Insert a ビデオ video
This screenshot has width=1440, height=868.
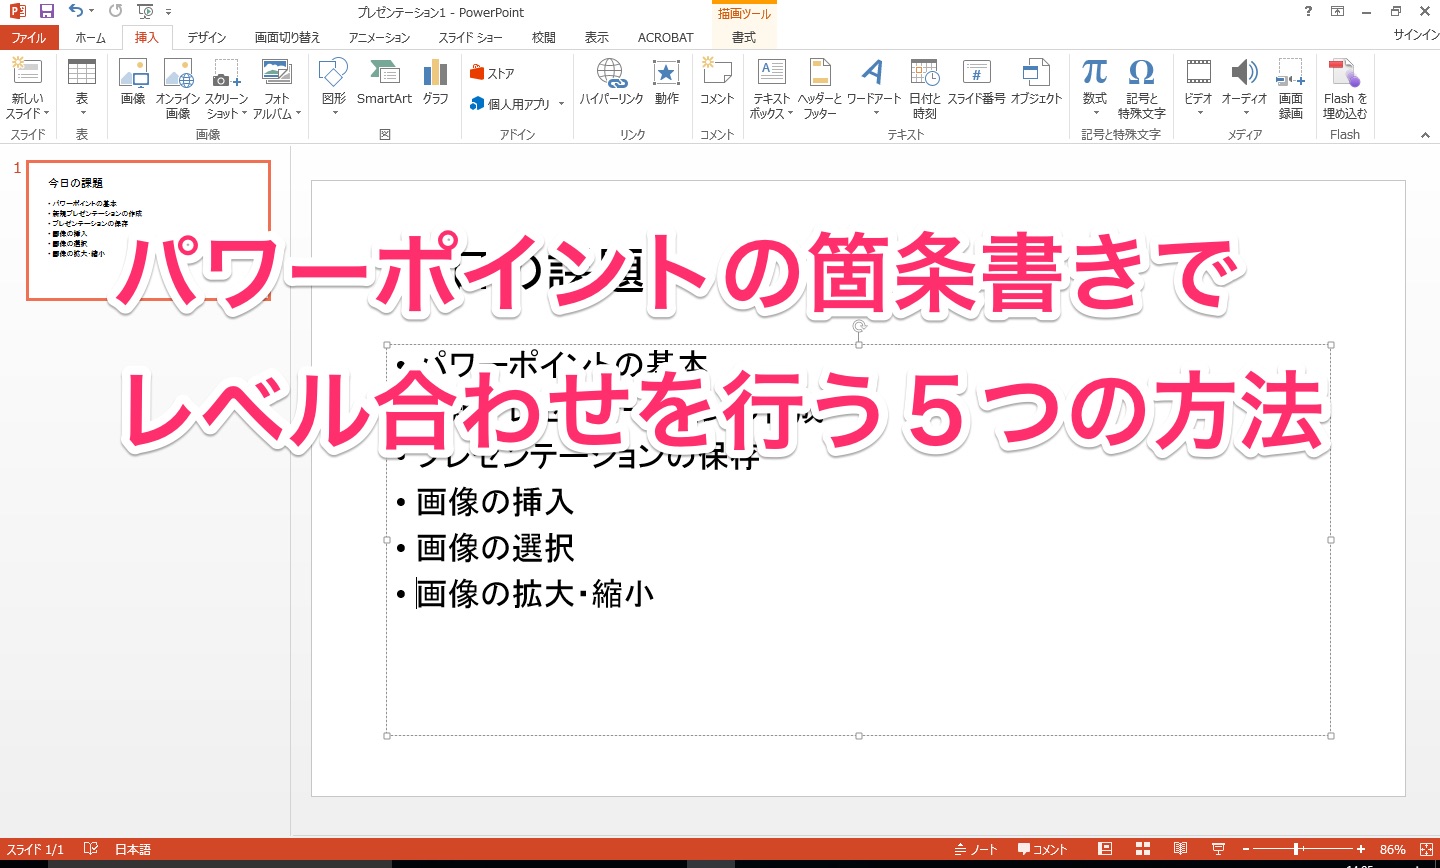pyautogui.click(x=1198, y=87)
